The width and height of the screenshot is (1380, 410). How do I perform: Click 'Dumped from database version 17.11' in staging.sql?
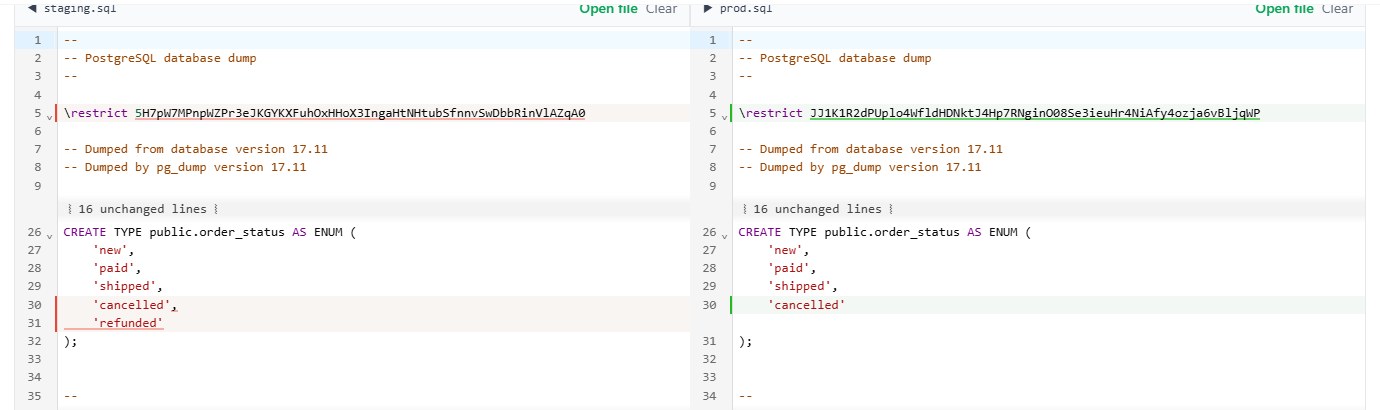[x=195, y=149]
